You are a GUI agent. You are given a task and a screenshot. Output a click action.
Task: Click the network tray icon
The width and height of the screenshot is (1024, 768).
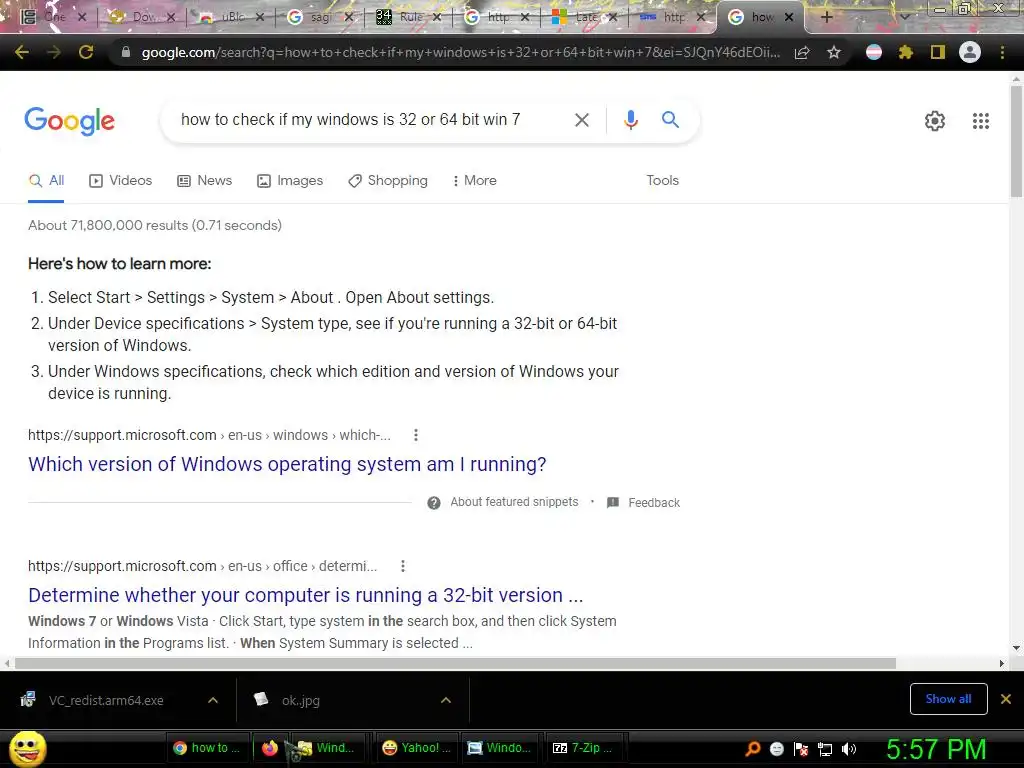(825, 749)
